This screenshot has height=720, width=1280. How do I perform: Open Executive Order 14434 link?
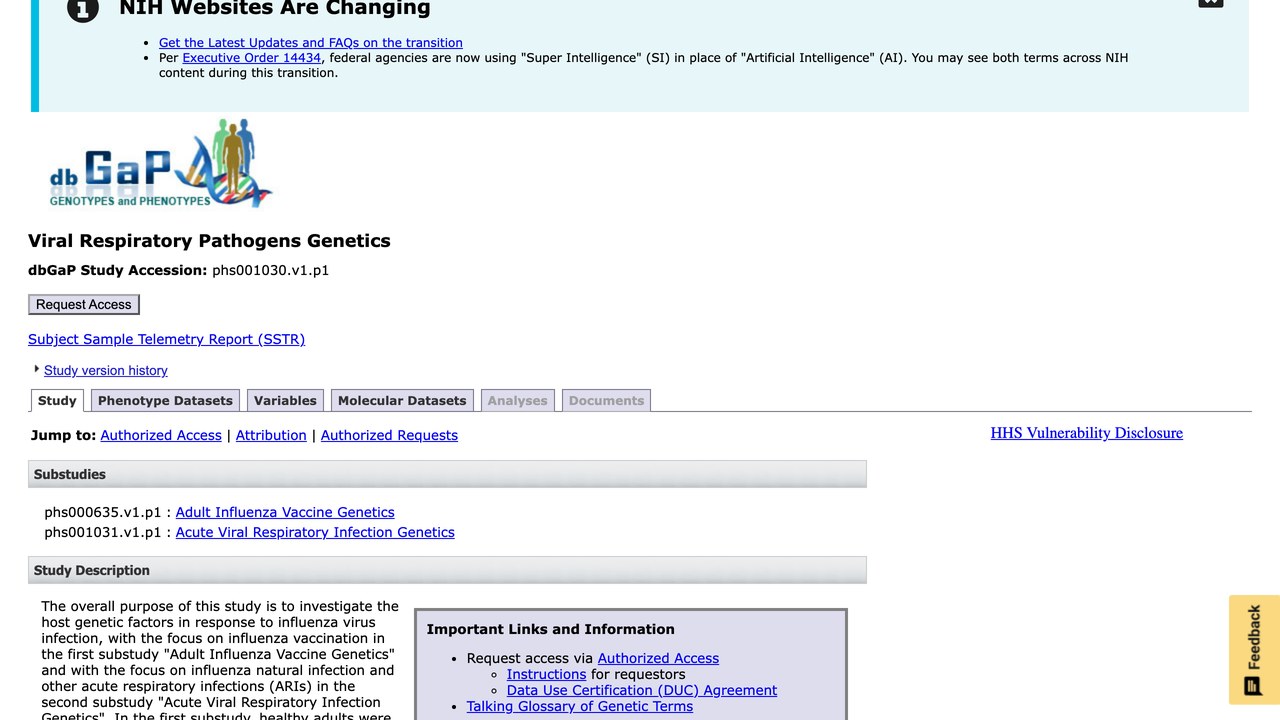(252, 58)
